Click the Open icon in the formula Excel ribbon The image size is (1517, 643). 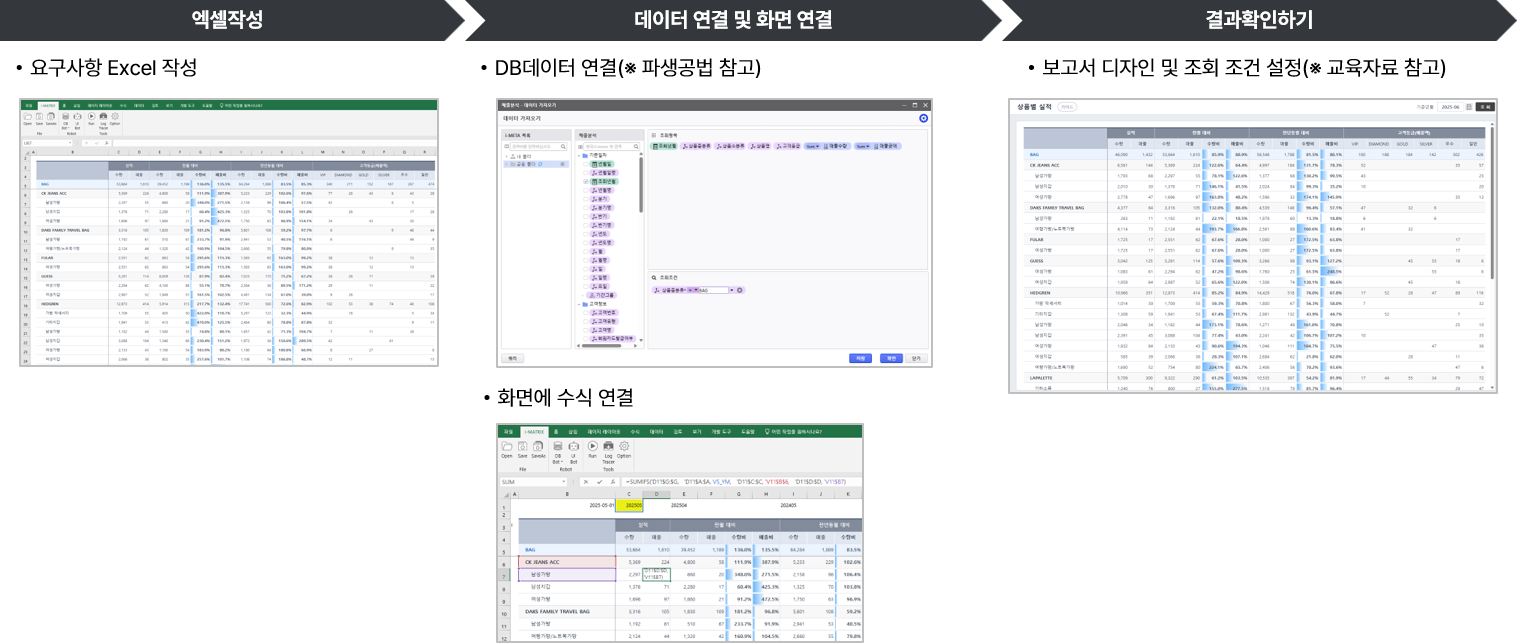point(507,446)
